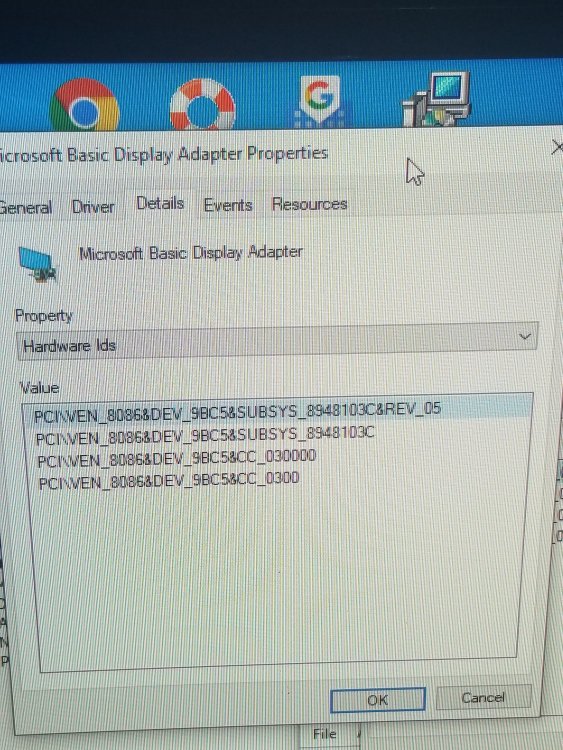
Task: Switch to the Driver tab
Action: [93, 207]
